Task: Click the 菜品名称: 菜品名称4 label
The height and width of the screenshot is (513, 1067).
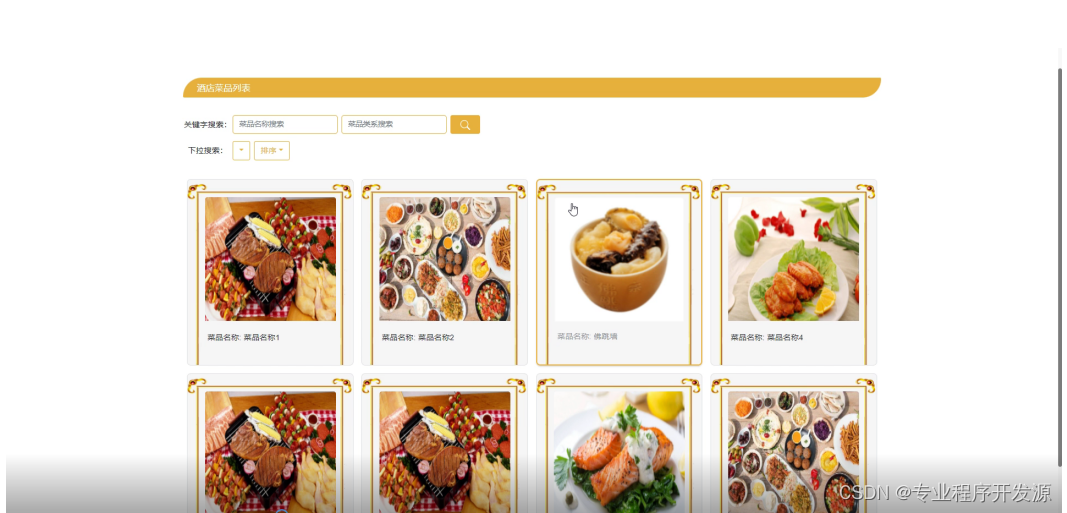Action: click(x=767, y=337)
